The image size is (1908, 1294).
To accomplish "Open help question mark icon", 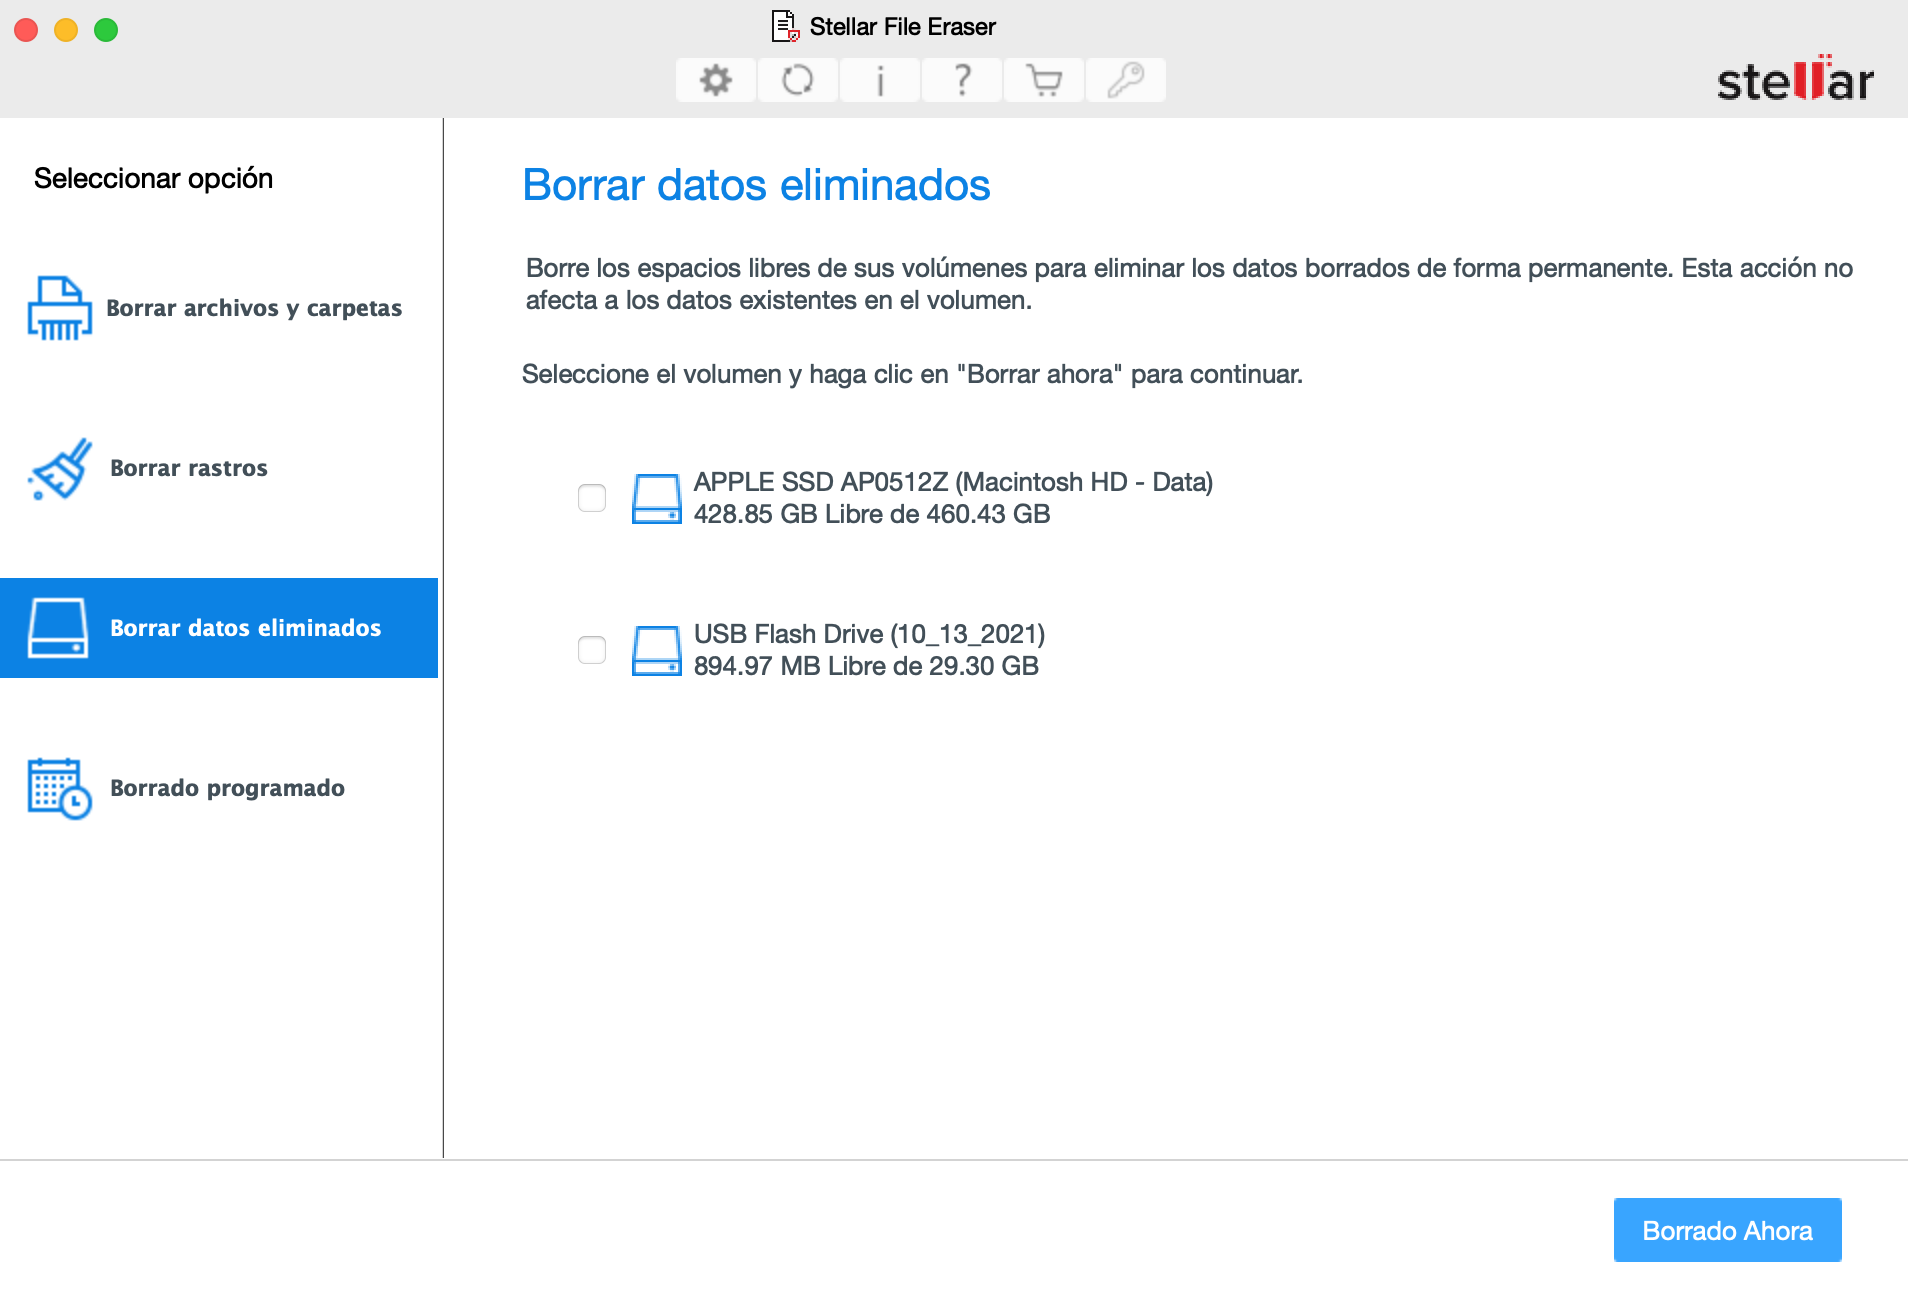I will click(962, 80).
